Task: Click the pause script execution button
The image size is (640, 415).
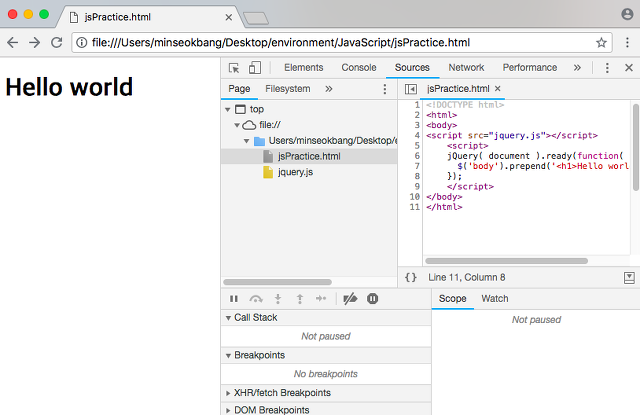Action: tap(234, 299)
